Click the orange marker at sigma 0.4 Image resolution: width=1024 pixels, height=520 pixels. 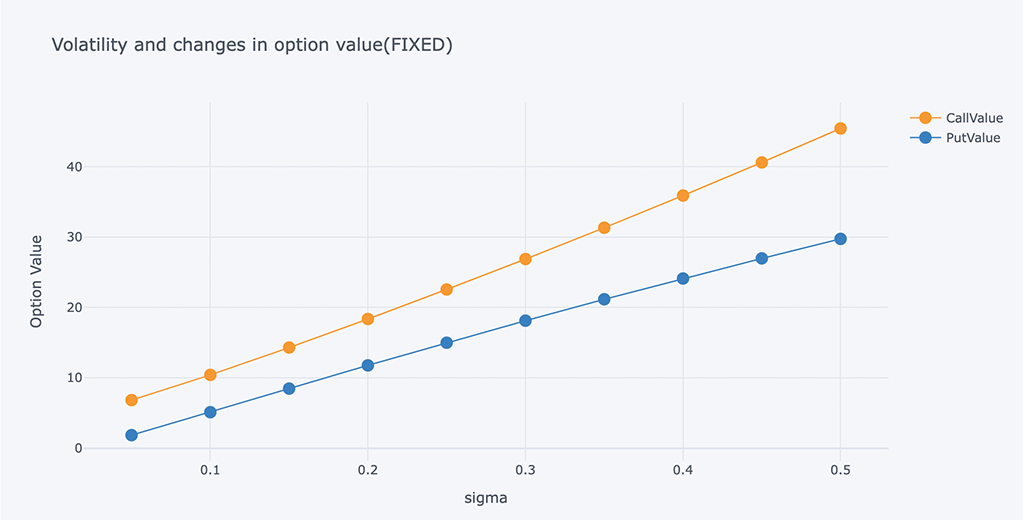[x=683, y=196]
